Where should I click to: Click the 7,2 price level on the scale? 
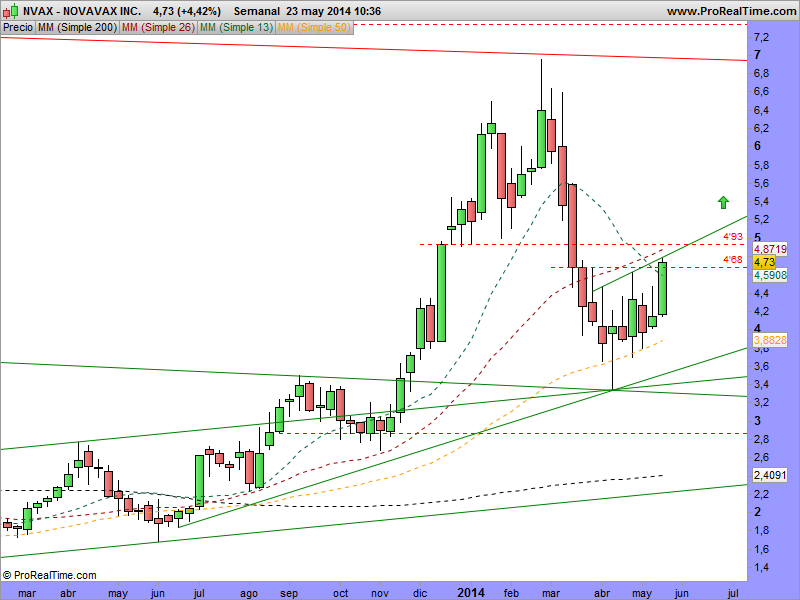point(762,37)
